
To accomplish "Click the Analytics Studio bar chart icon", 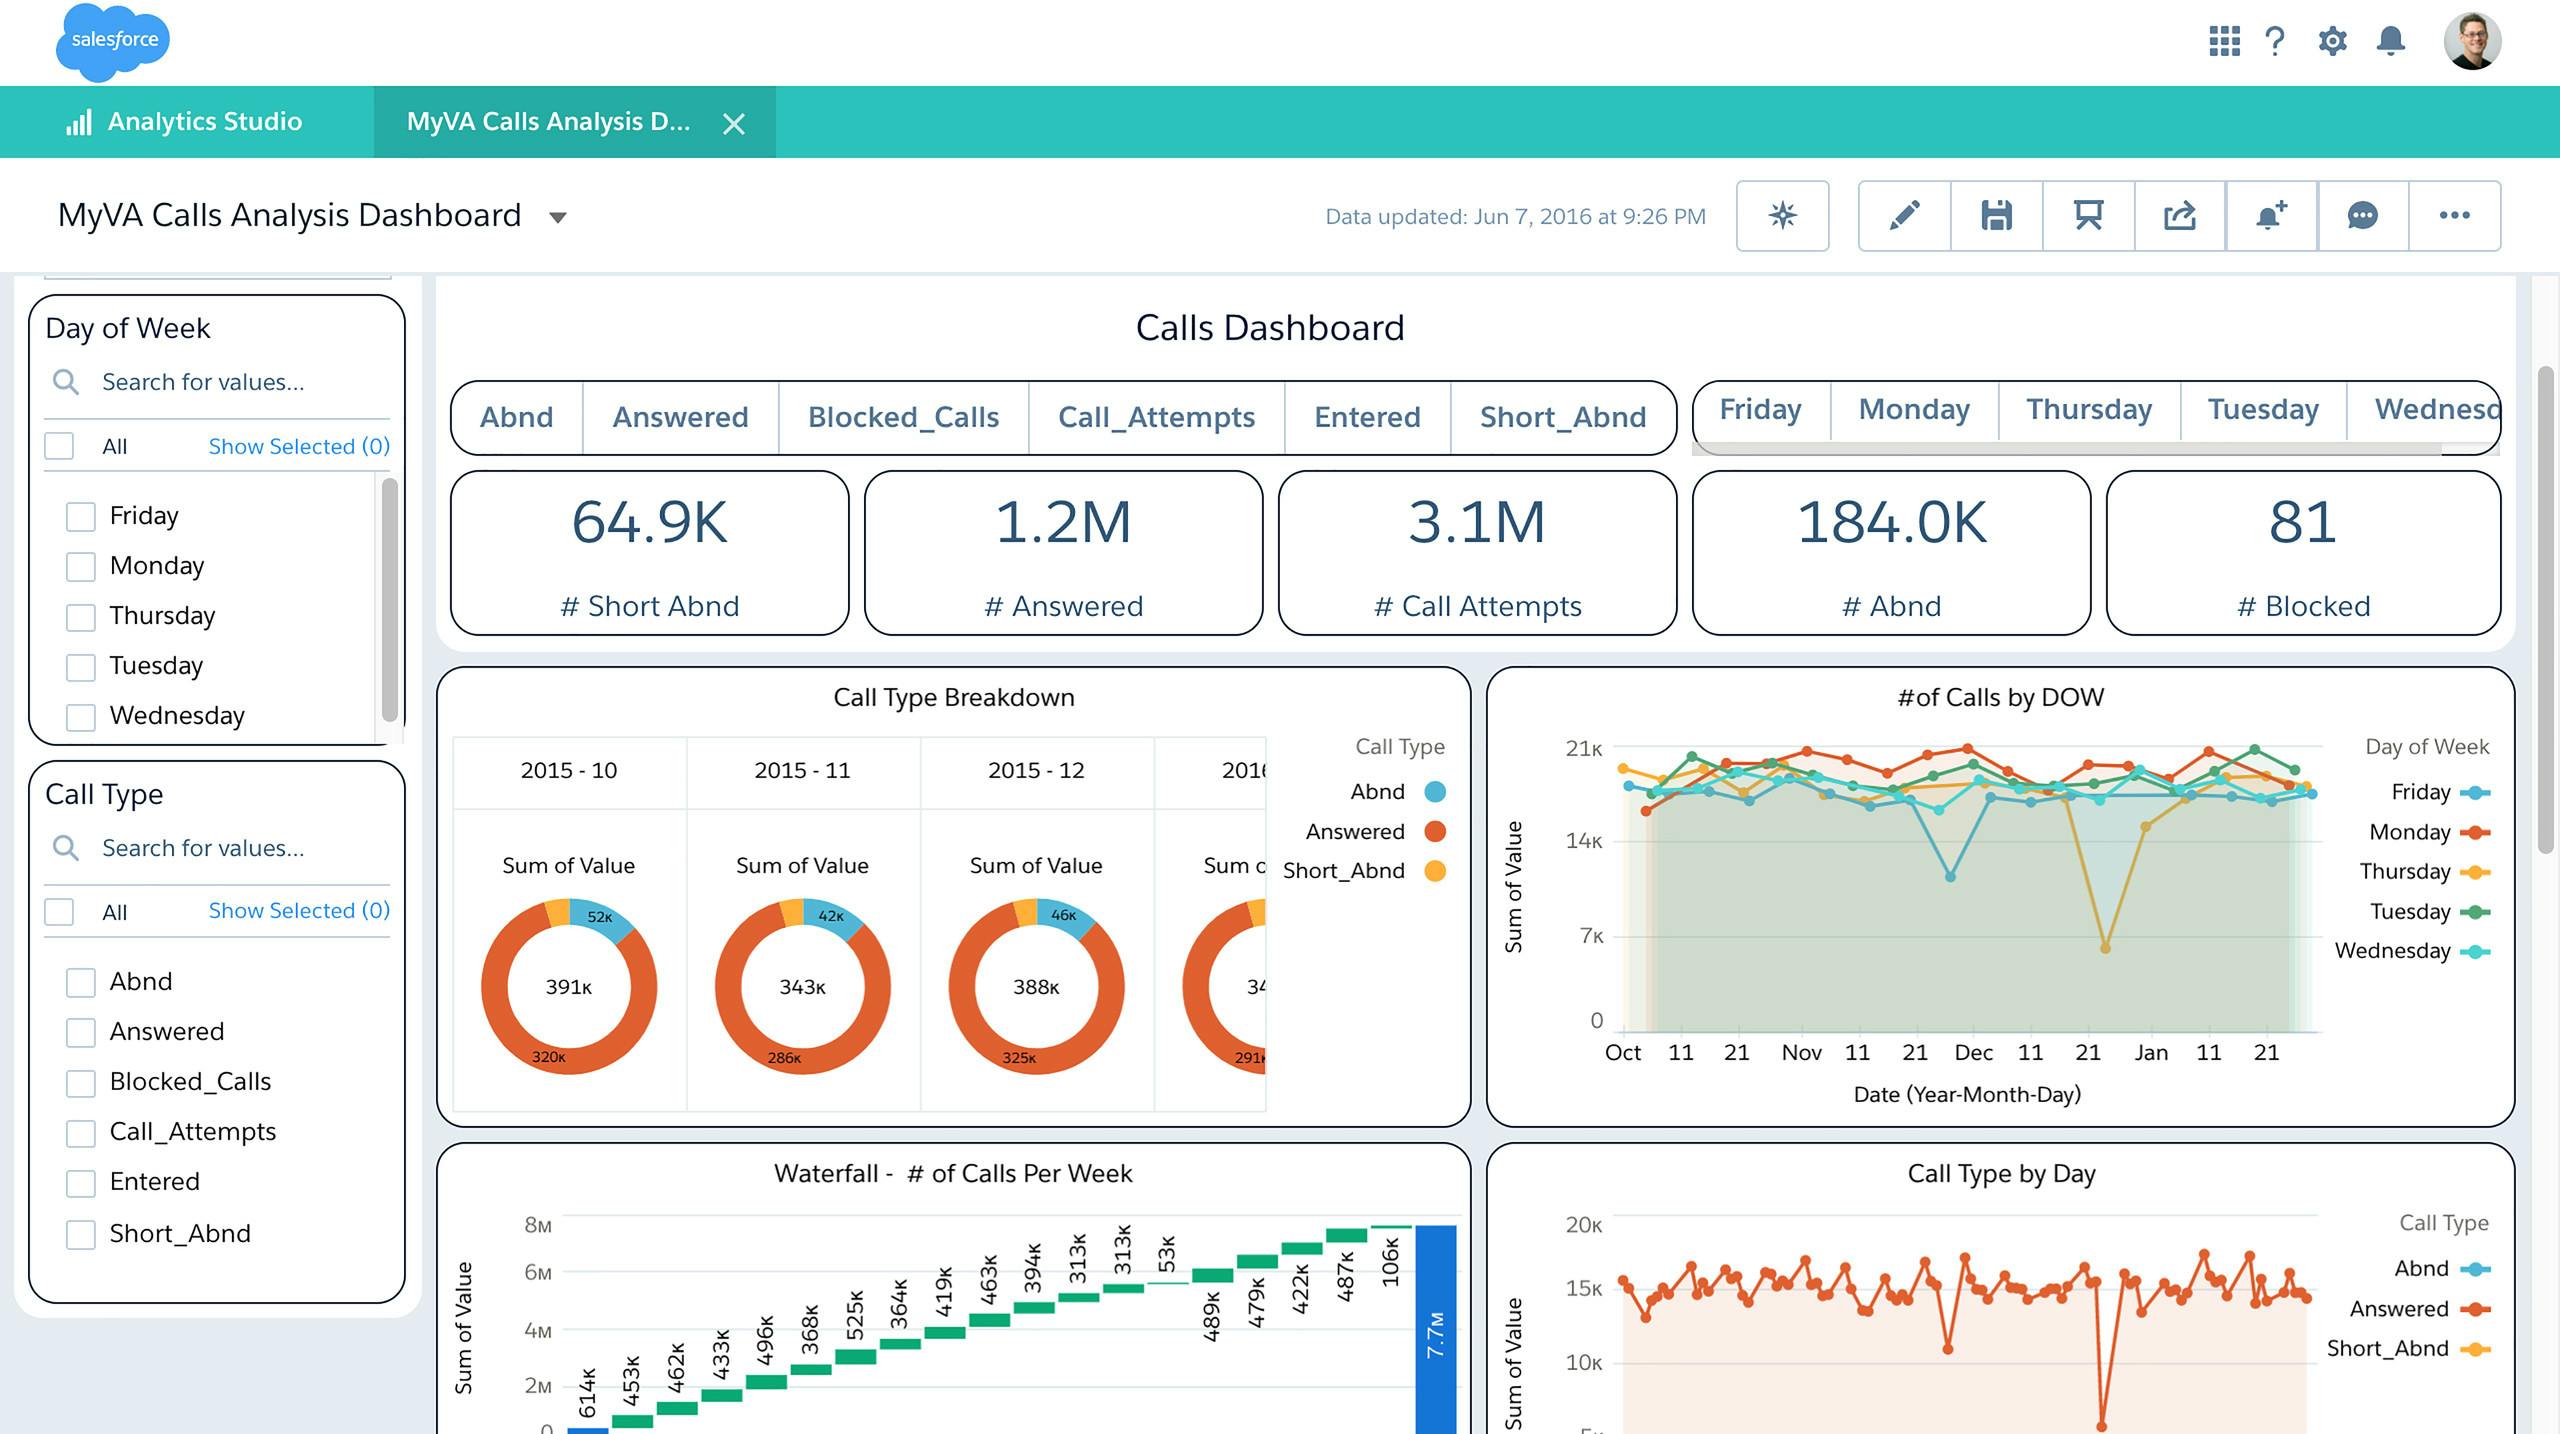I will 79,122.
